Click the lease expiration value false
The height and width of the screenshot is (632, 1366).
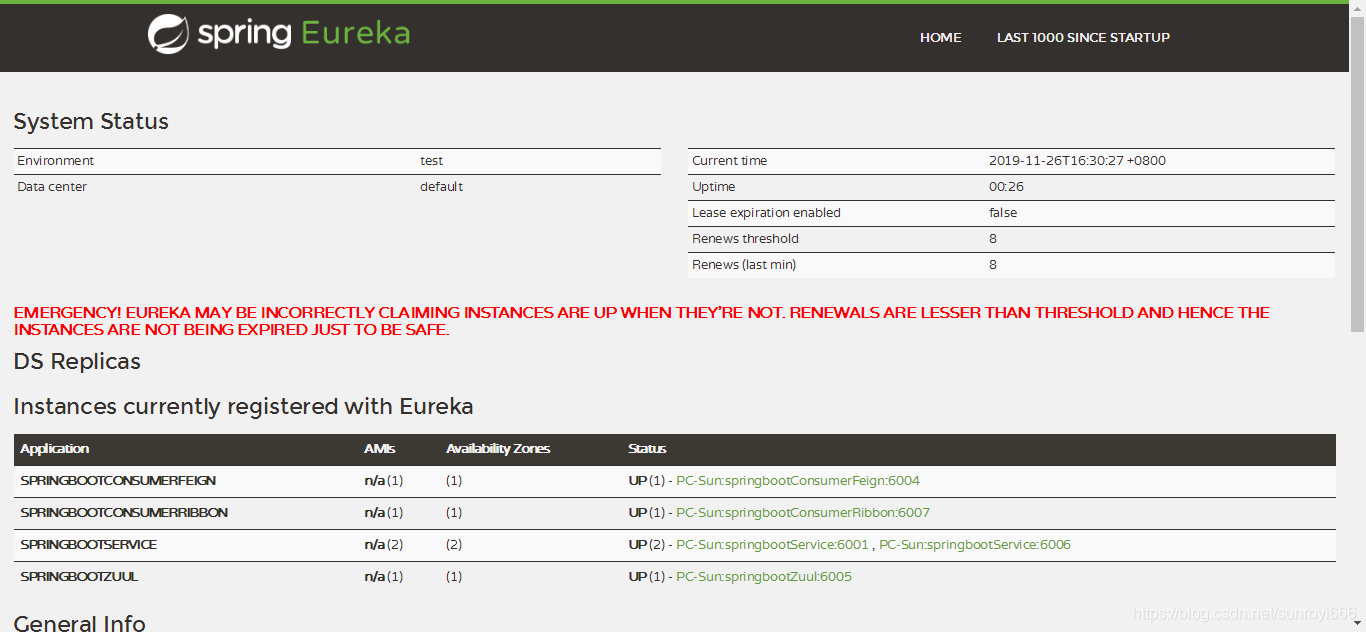[1003, 213]
